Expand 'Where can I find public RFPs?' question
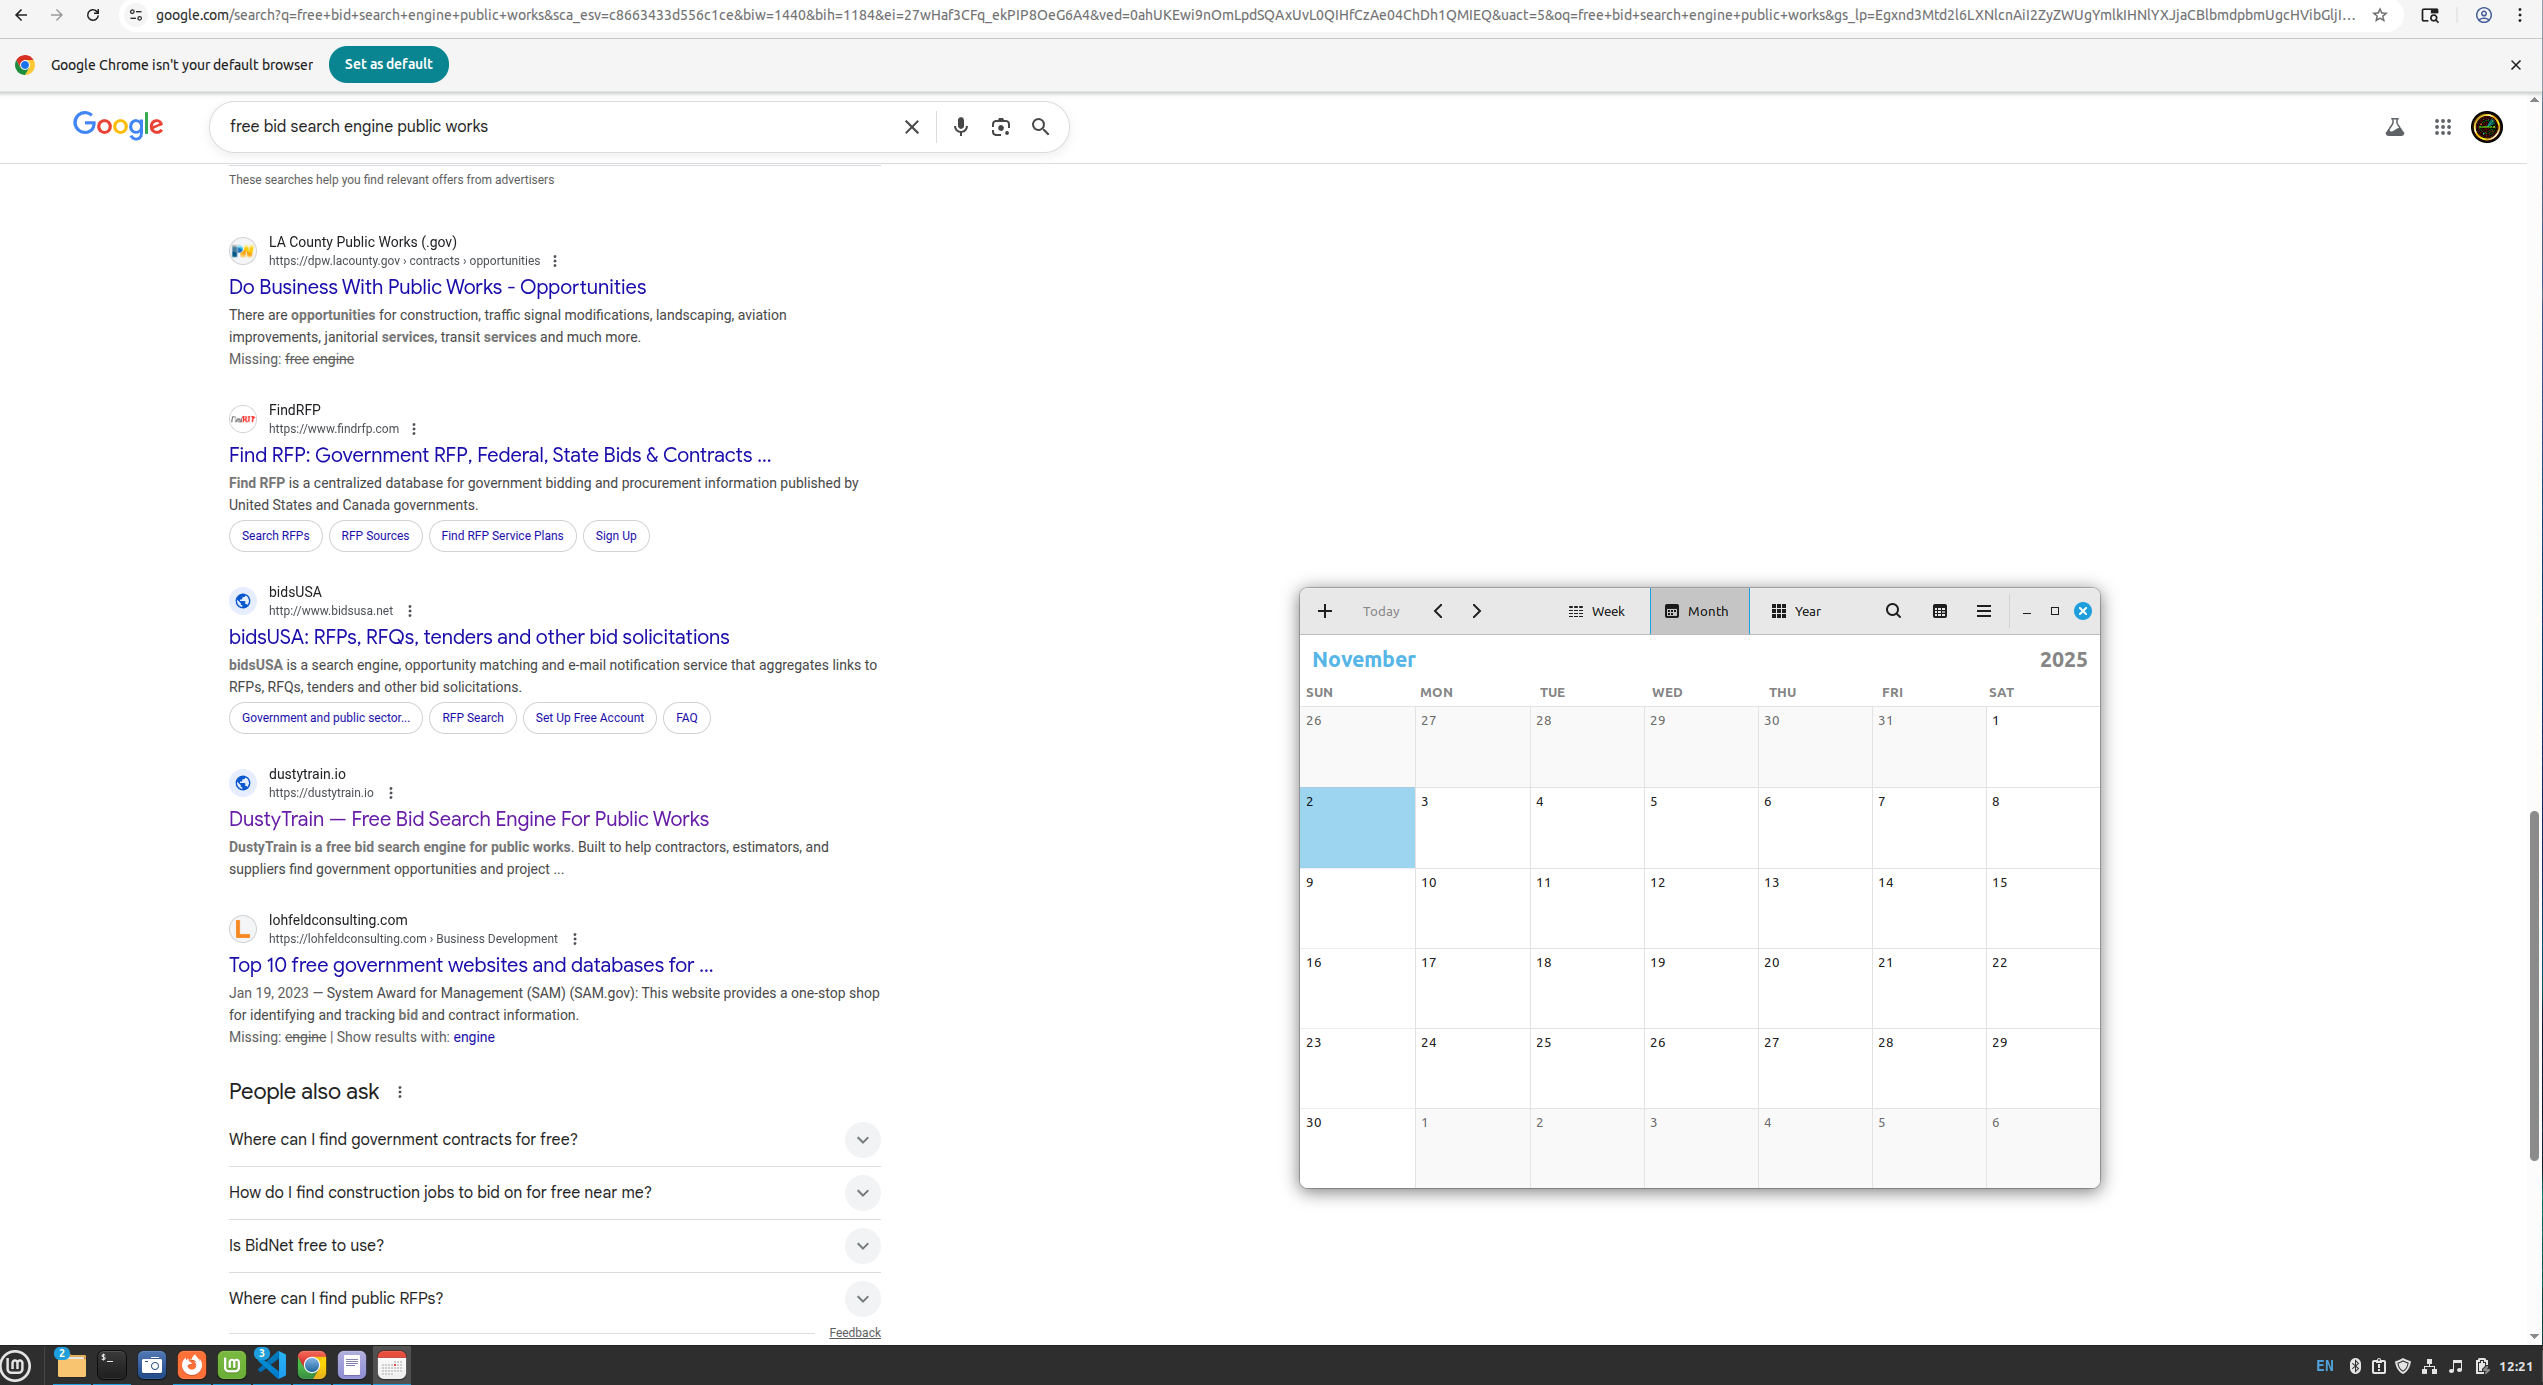 coord(861,1299)
